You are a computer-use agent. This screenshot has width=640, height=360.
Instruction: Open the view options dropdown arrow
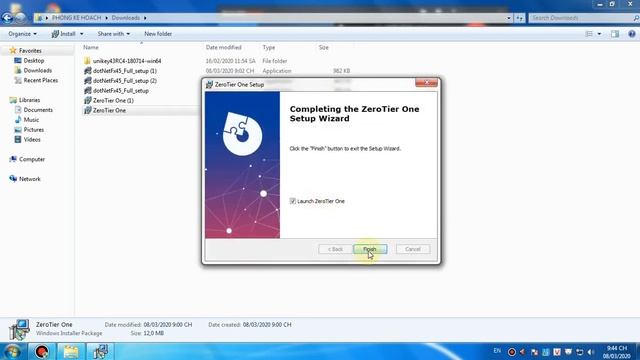coord(599,34)
